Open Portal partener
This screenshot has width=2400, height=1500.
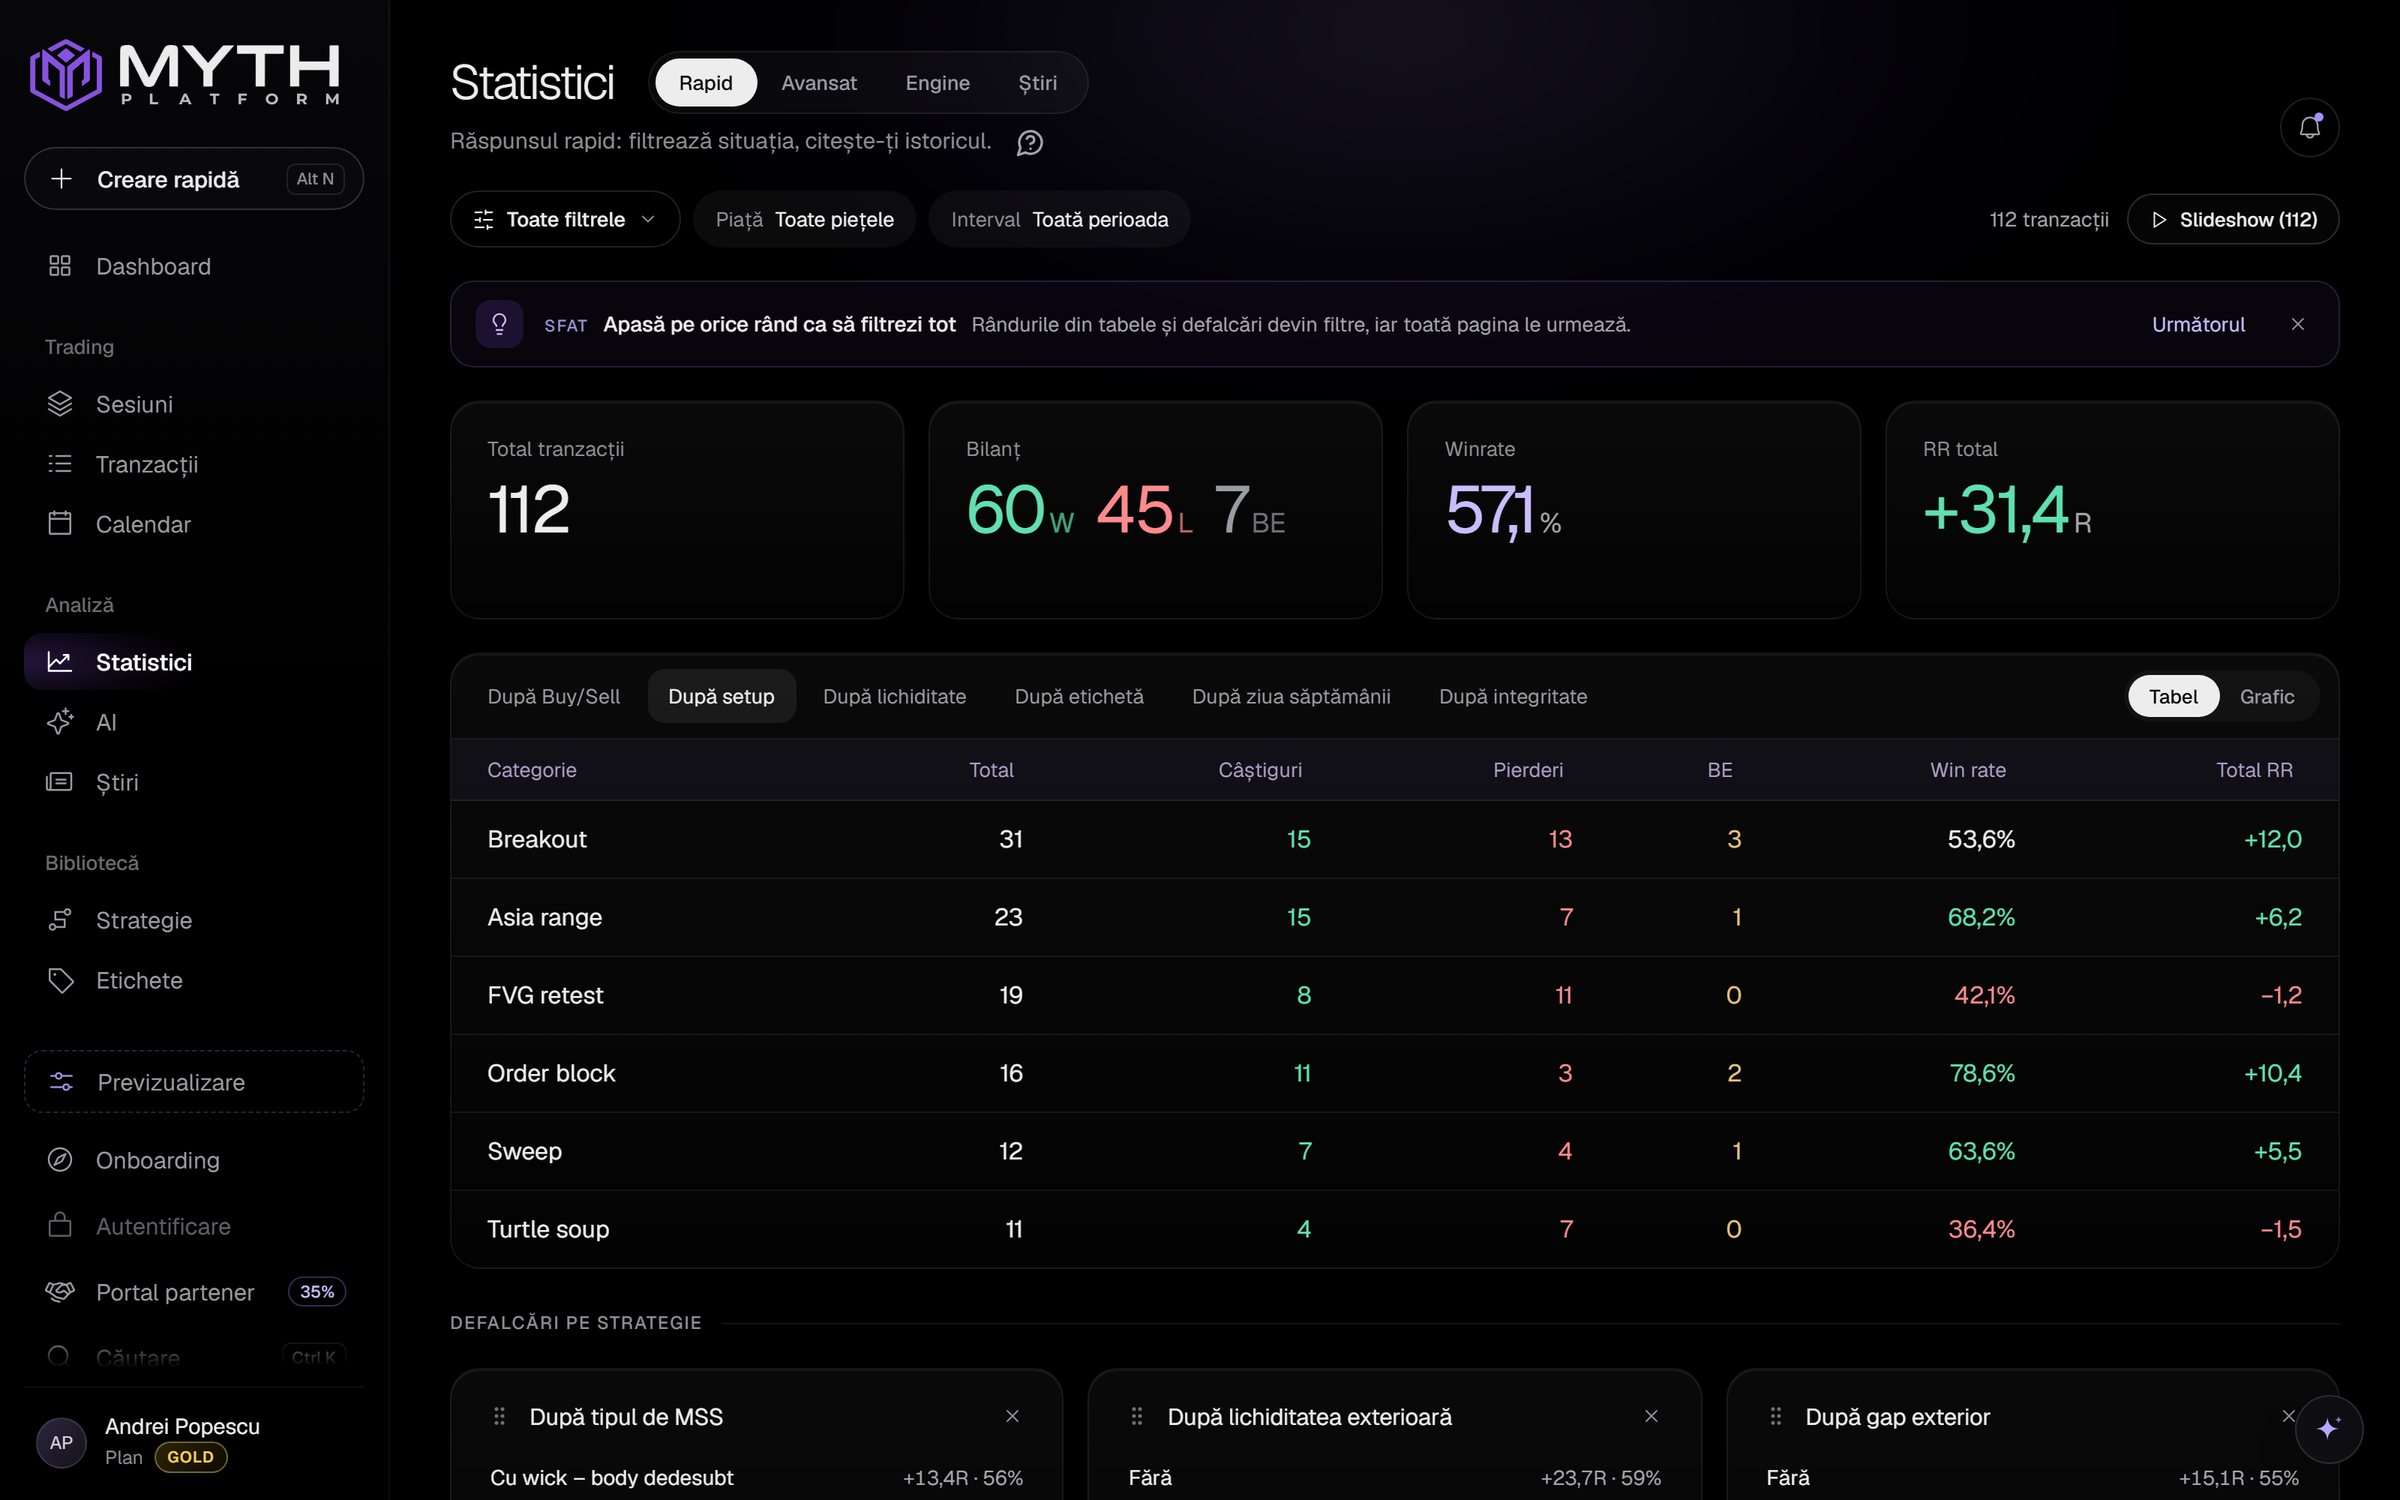coord(194,1292)
